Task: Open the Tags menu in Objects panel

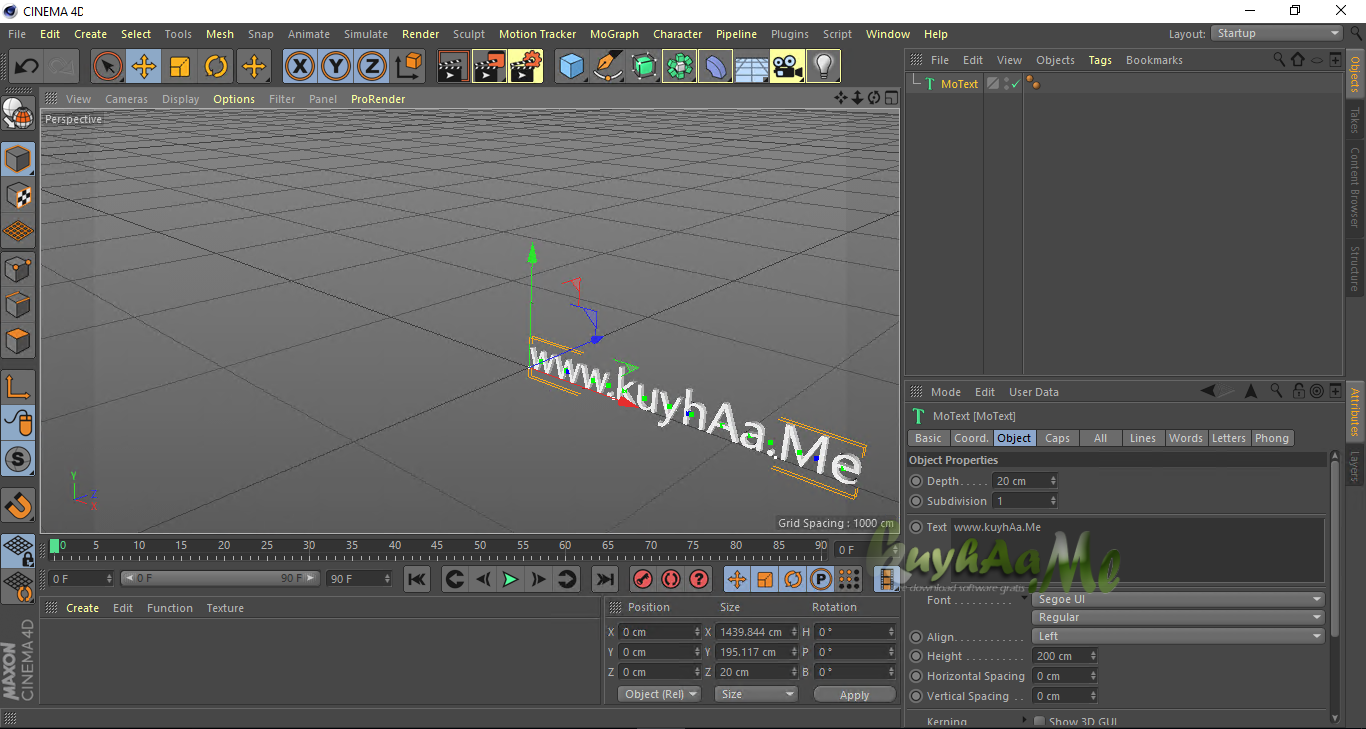Action: pos(1100,60)
